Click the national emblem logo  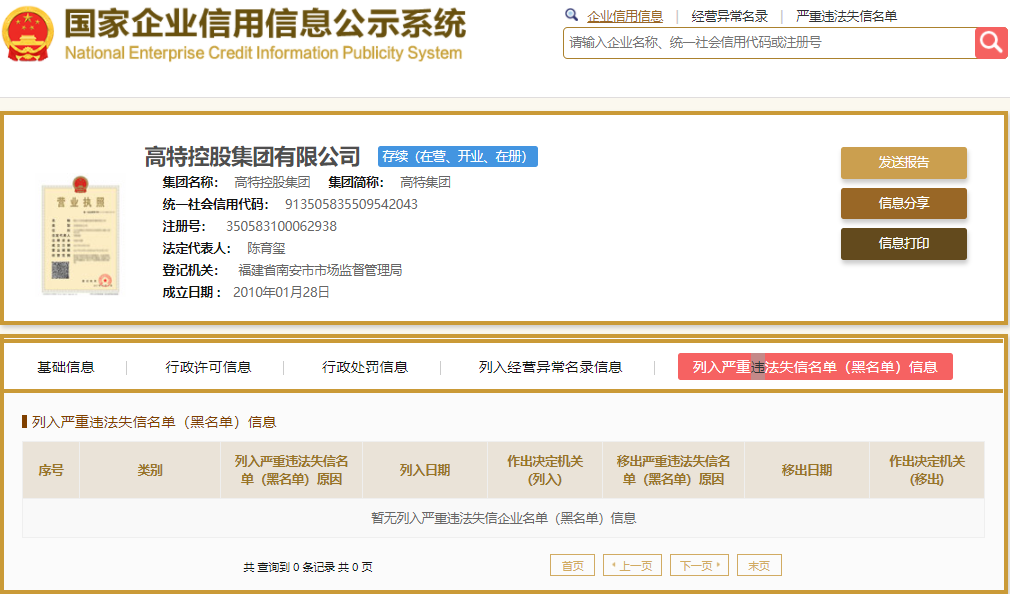[28, 34]
